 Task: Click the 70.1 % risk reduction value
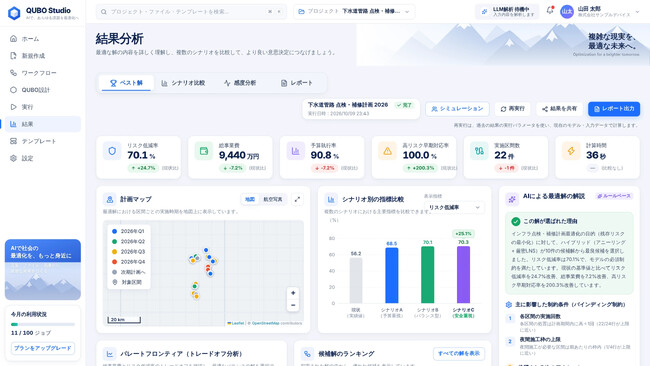point(141,155)
